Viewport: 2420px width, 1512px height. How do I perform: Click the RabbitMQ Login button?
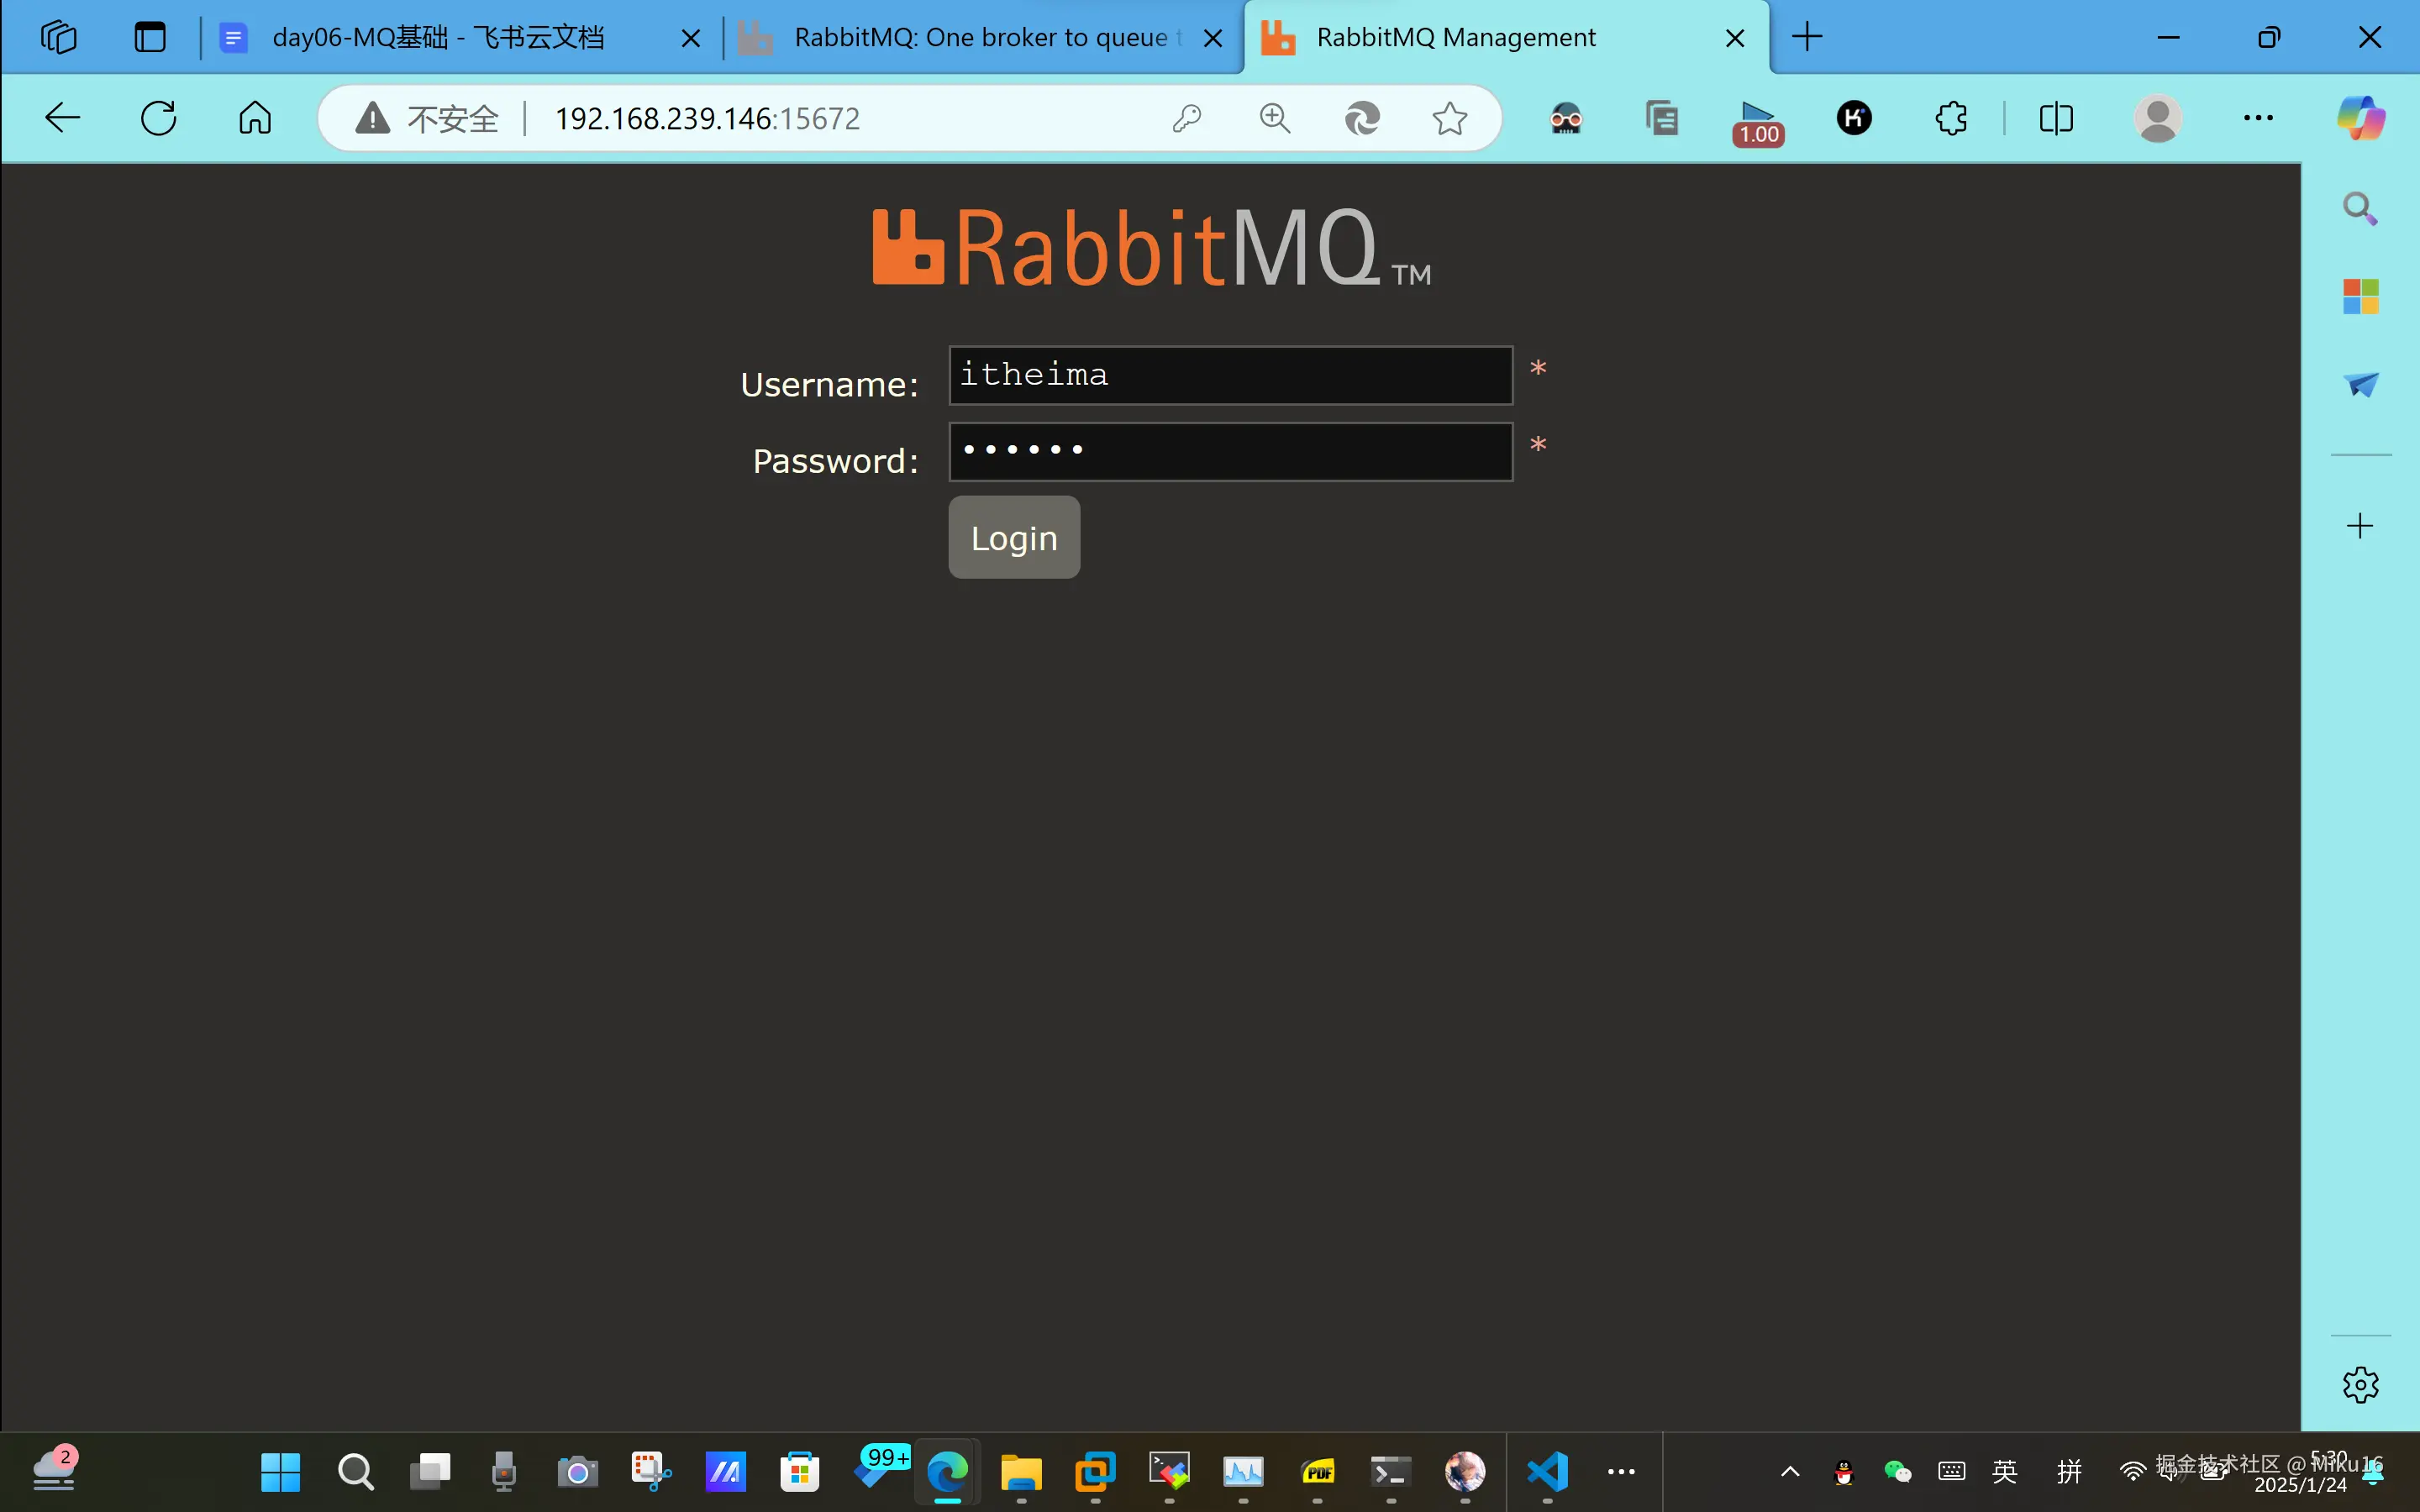1013,537
